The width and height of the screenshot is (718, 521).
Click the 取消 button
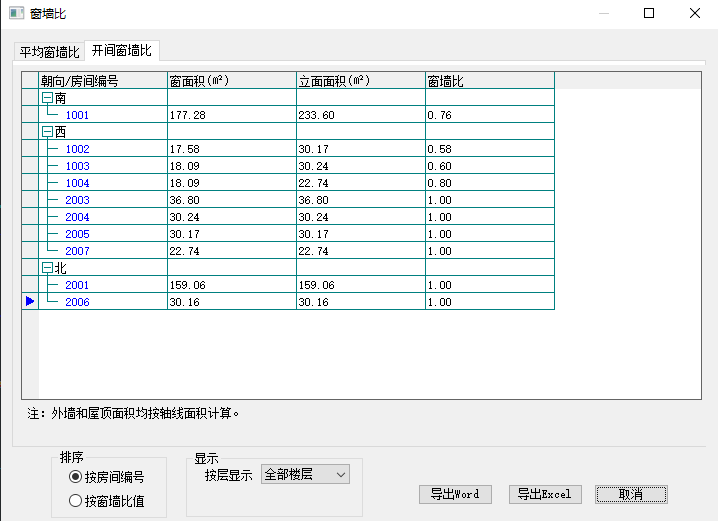coord(630,494)
